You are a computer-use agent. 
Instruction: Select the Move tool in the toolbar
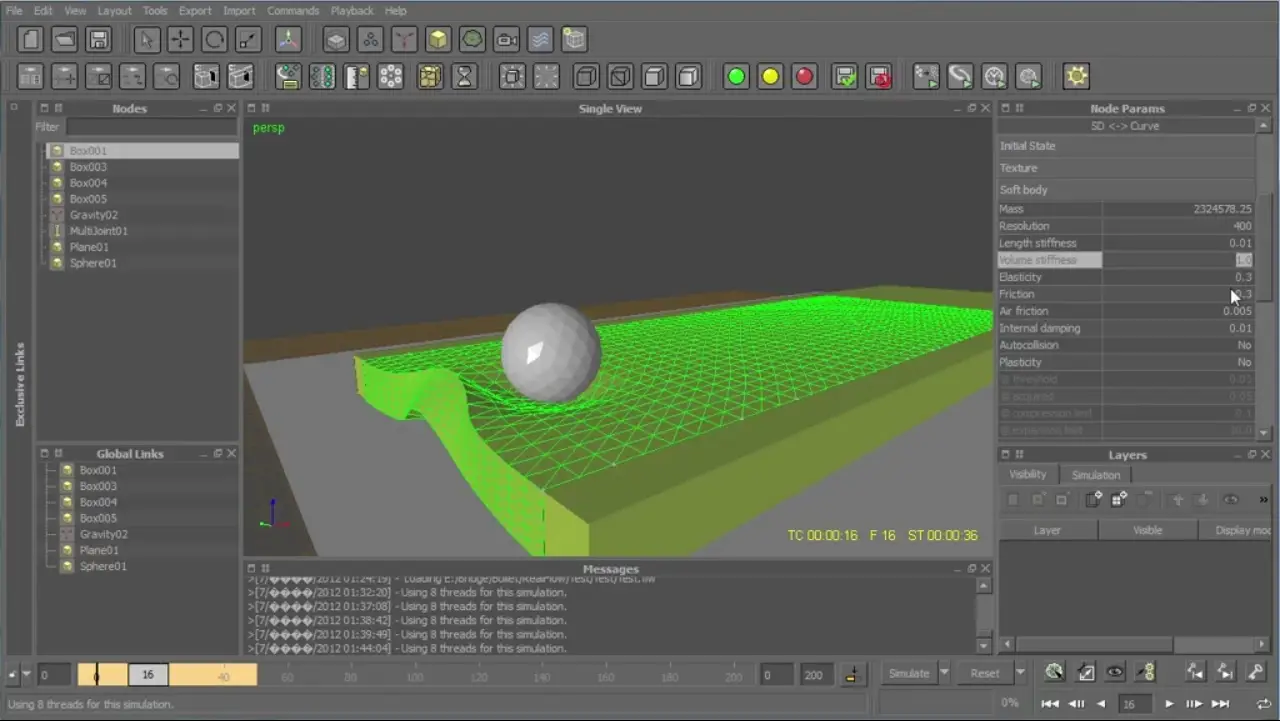[x=180, y=40]
